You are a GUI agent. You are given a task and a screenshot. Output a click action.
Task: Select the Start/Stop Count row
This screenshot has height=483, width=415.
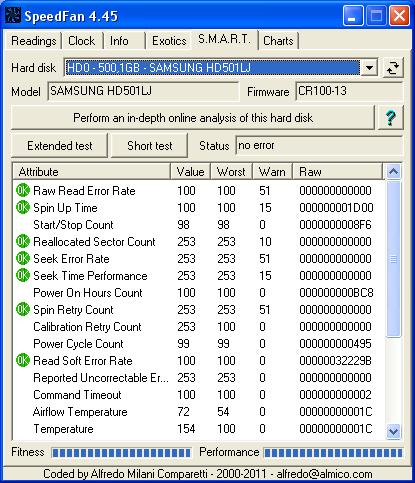click(x=199, y=225)
